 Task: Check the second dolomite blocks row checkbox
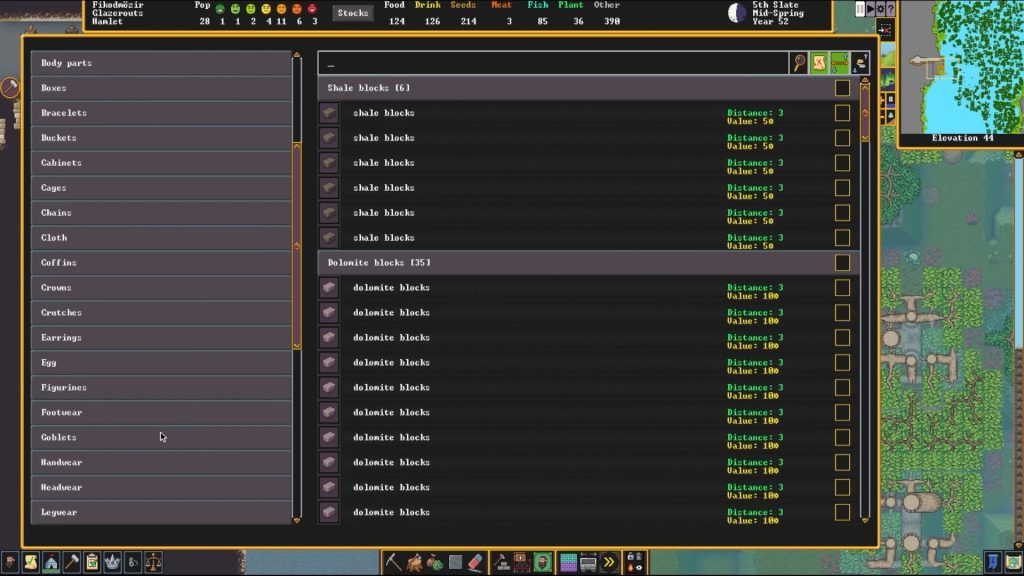[x=842, y=313]
